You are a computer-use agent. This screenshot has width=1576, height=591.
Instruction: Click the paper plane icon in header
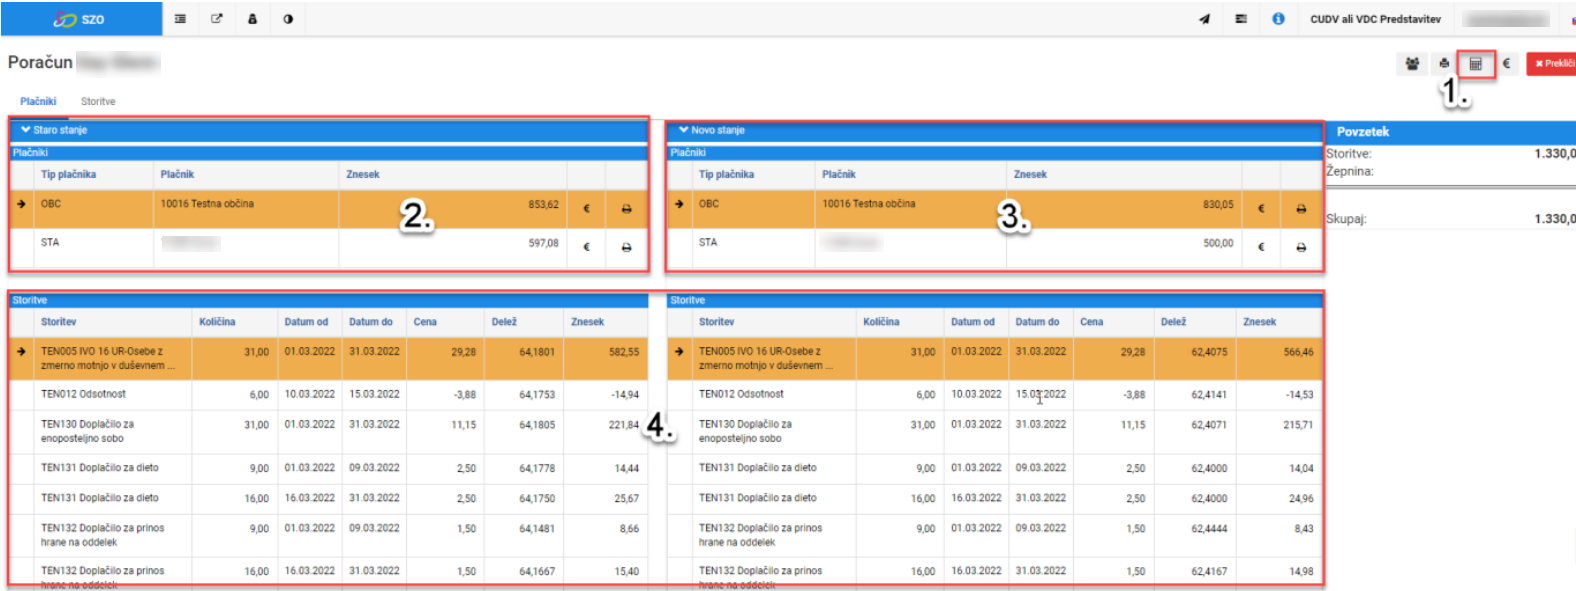1204,19
